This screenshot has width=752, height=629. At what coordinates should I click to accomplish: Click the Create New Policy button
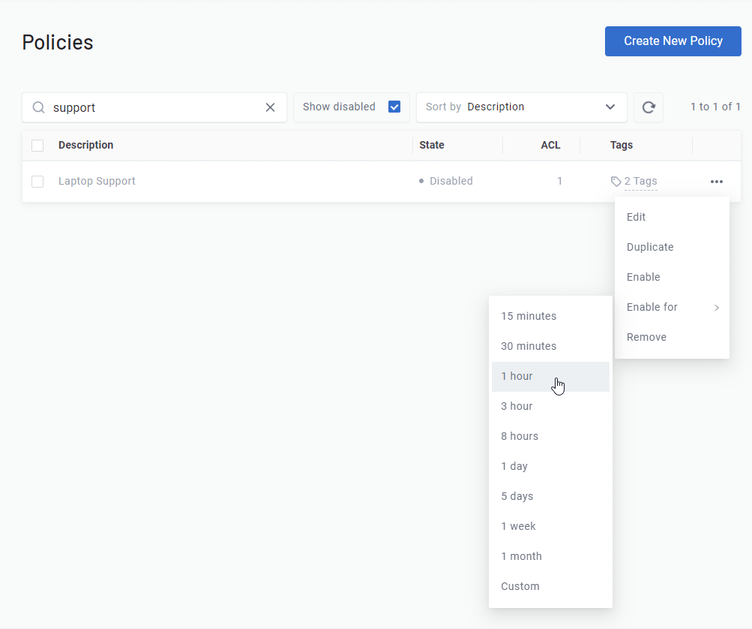pos(673,41)
